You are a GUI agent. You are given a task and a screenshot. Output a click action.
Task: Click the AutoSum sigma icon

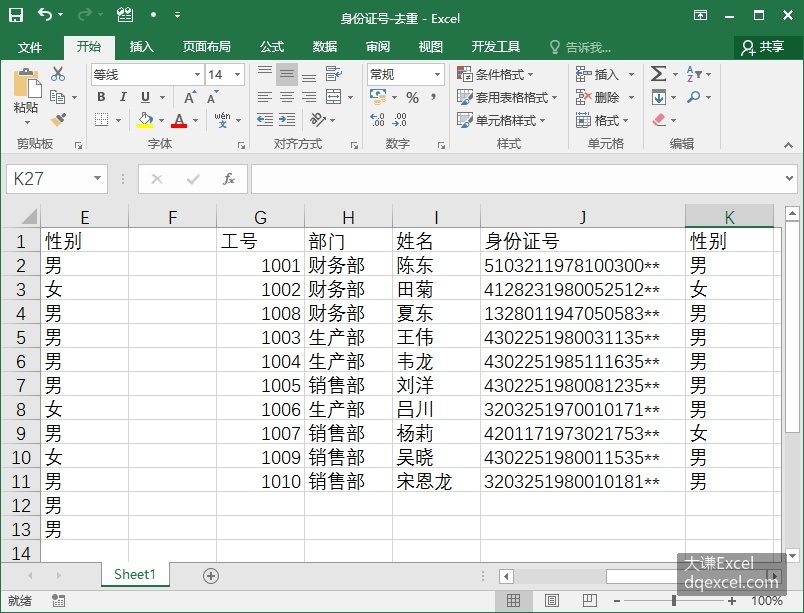point(658,74)
